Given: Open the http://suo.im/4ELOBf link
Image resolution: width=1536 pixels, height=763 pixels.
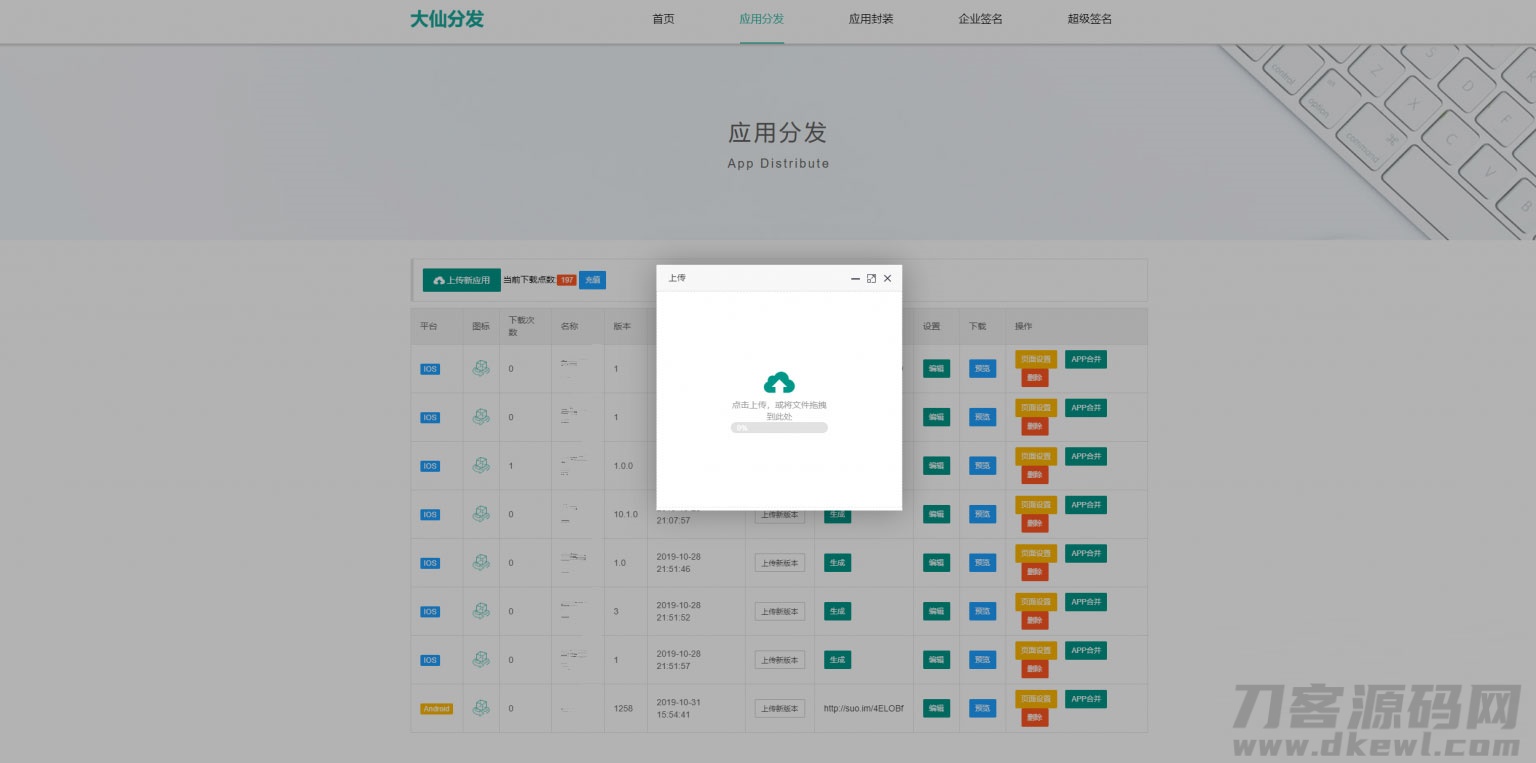Looking at the screenshot, I should [x=863, y=708].
